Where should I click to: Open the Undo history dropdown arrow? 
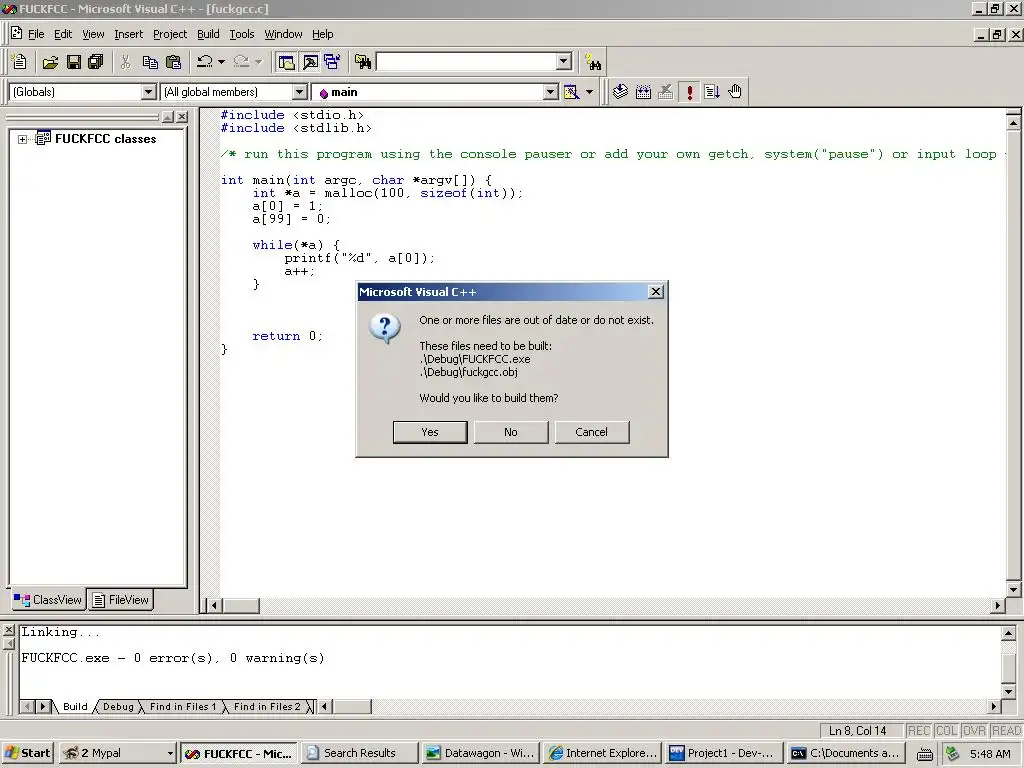pyautogui.click(x=221, y=62)
